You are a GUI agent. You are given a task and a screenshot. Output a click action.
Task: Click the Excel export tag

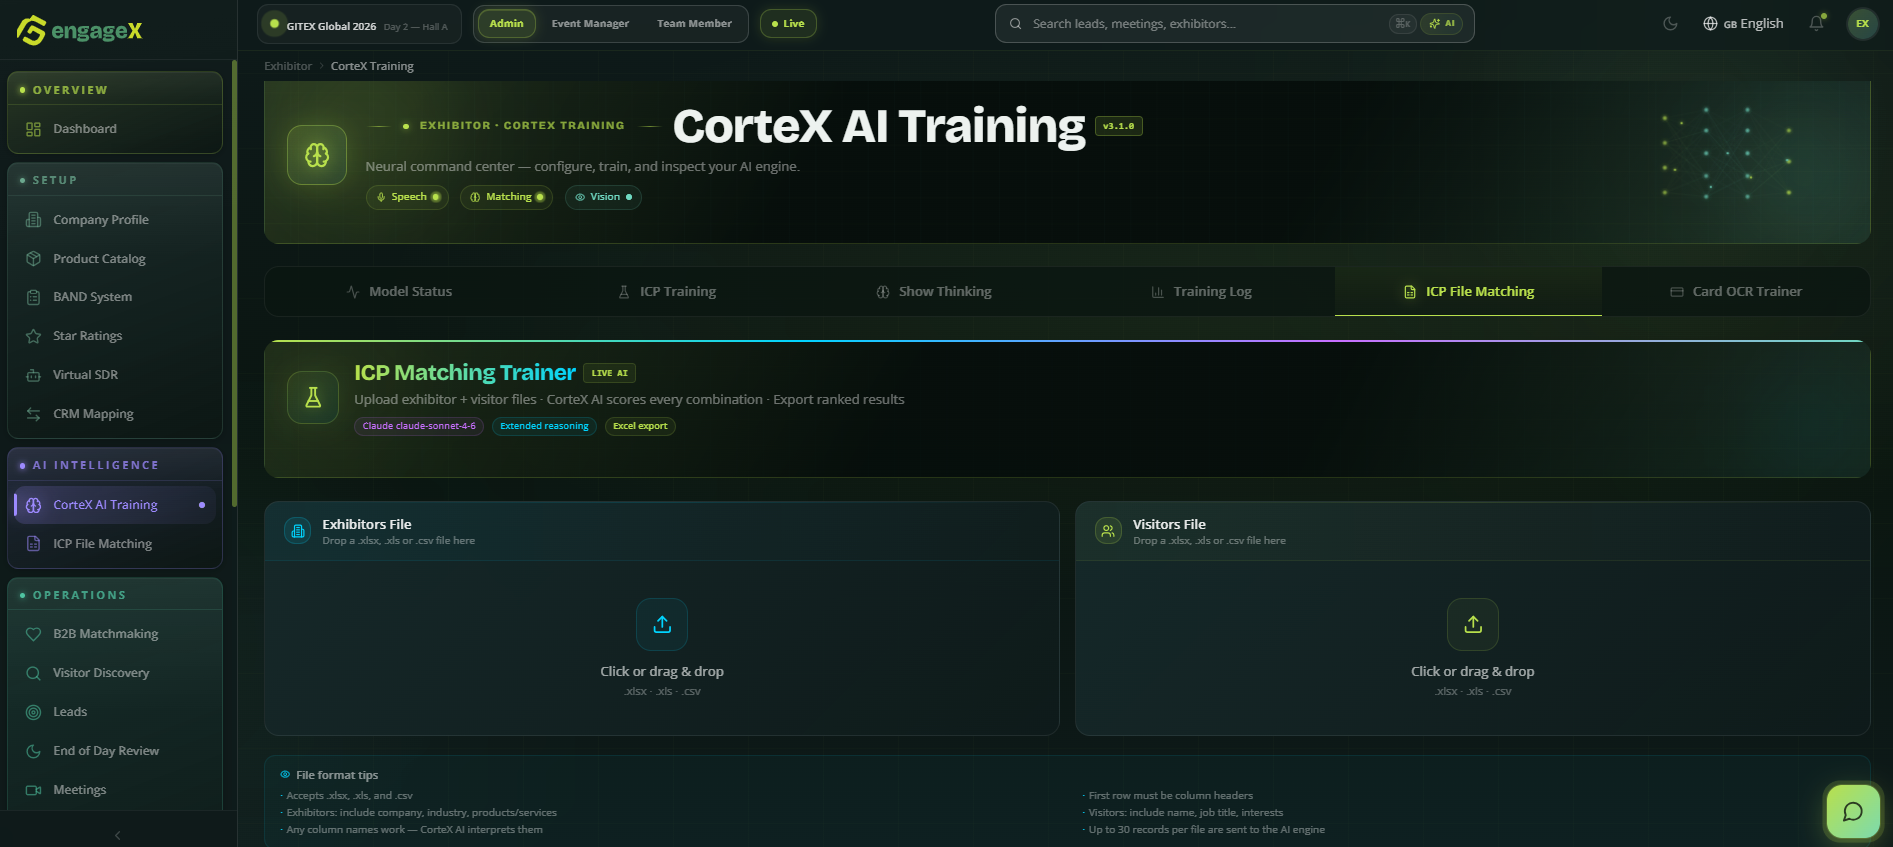click(640, 426)
